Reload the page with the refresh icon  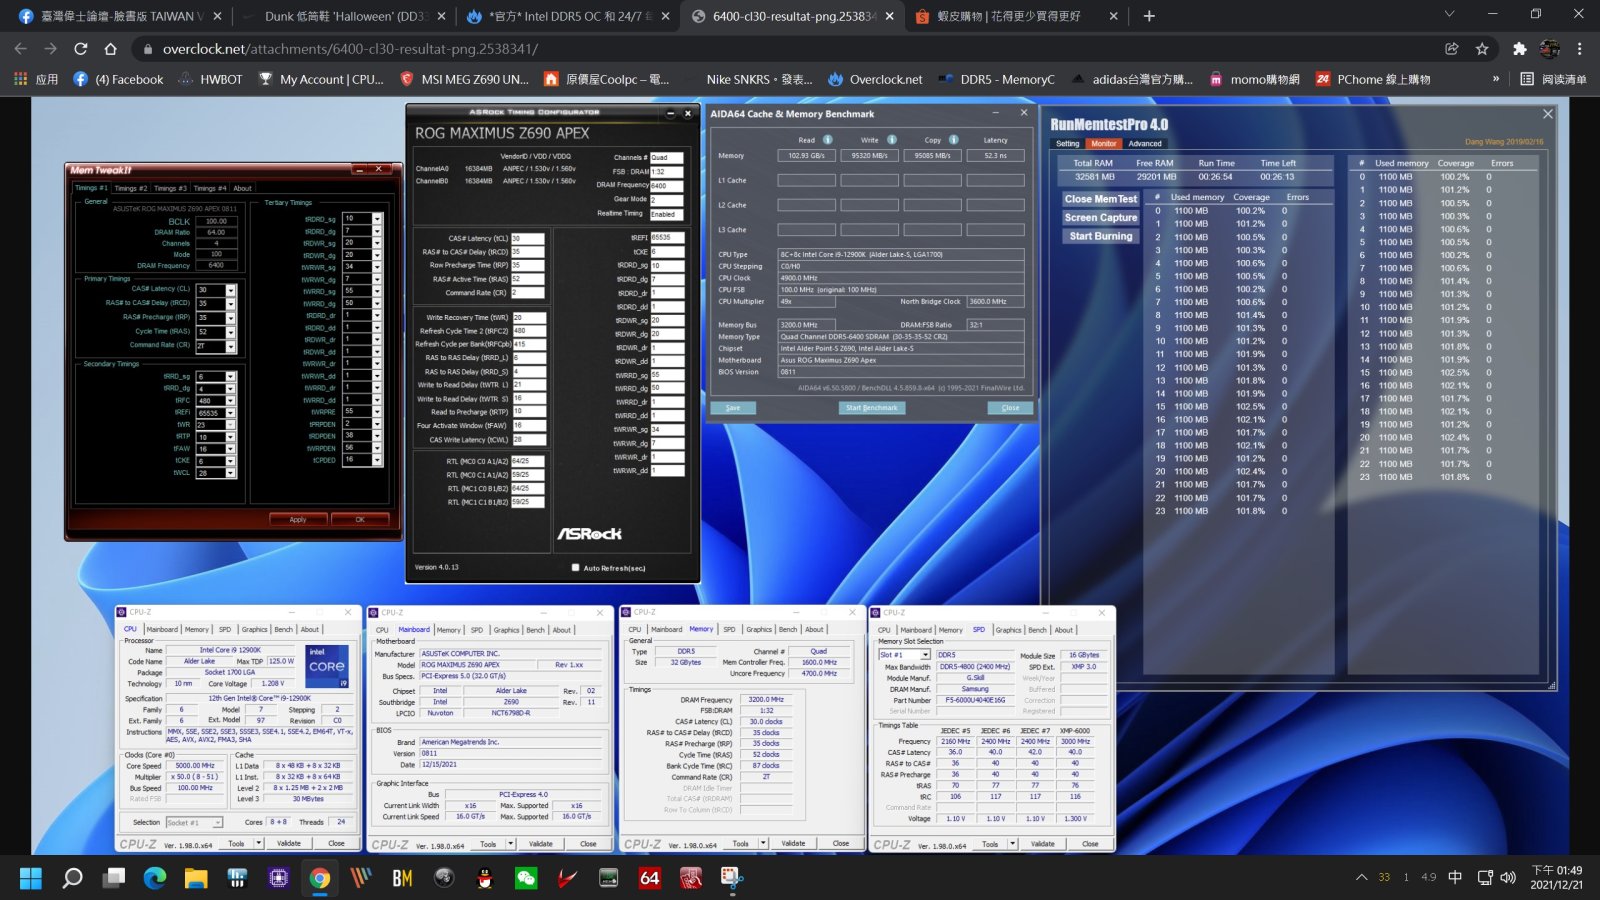click(81, 48)
